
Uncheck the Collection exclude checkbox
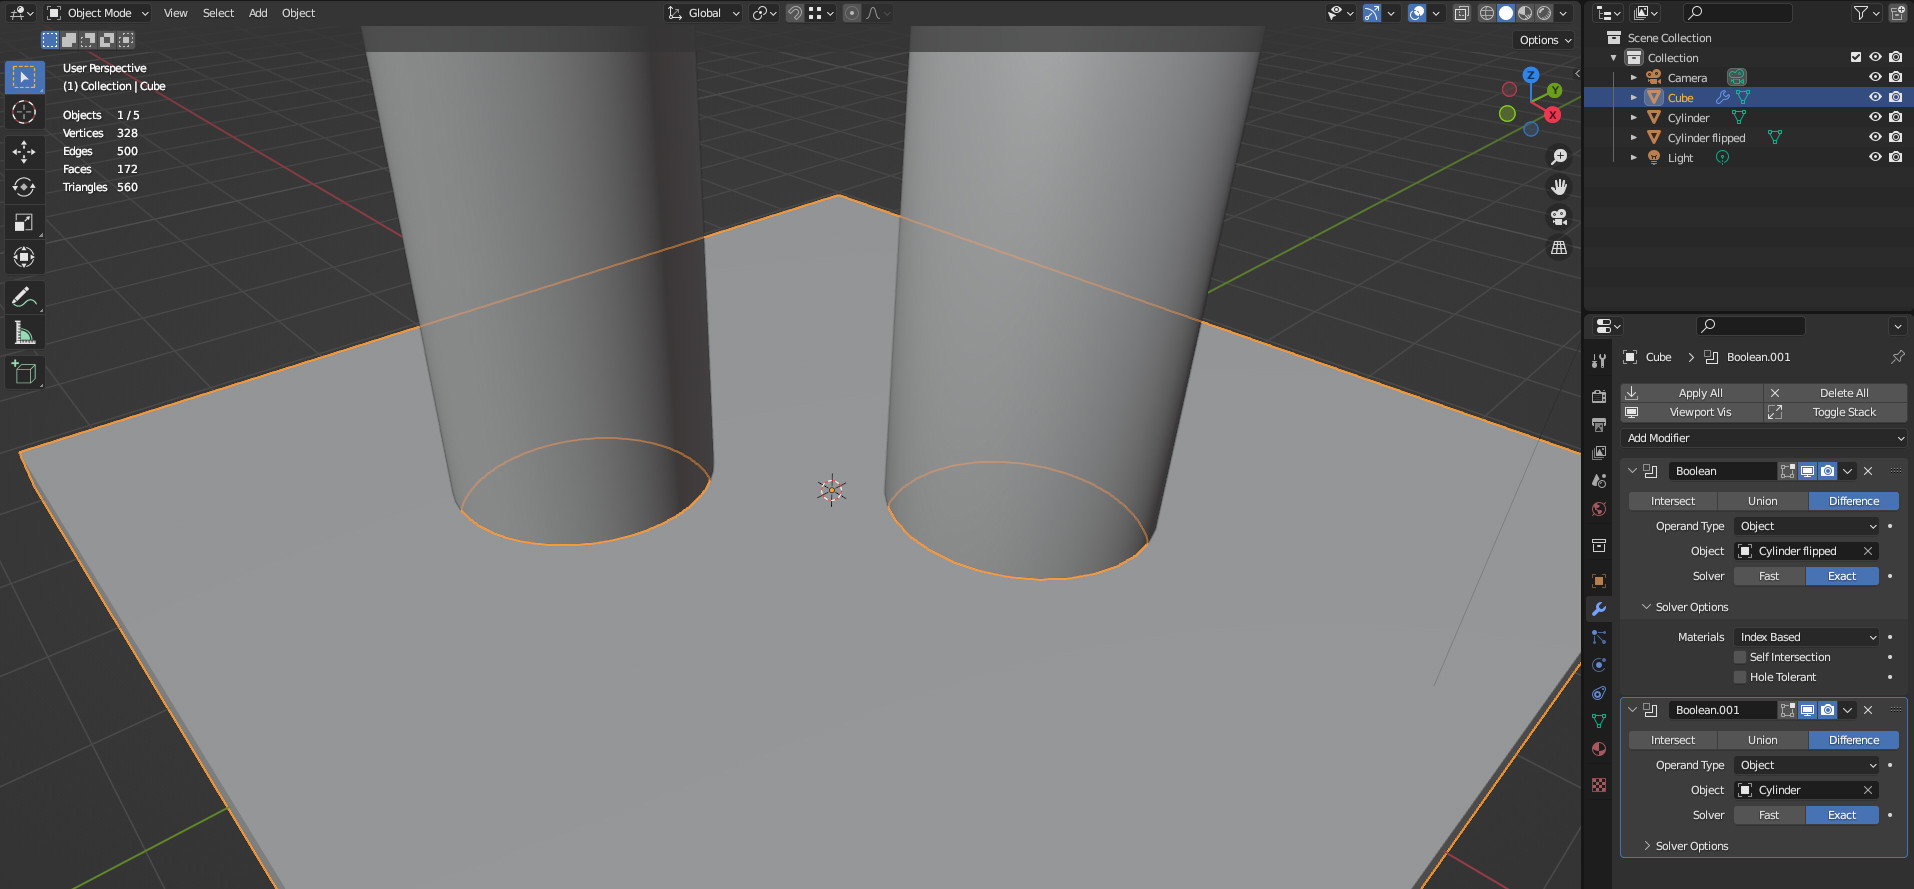[x=1856, y=57]
